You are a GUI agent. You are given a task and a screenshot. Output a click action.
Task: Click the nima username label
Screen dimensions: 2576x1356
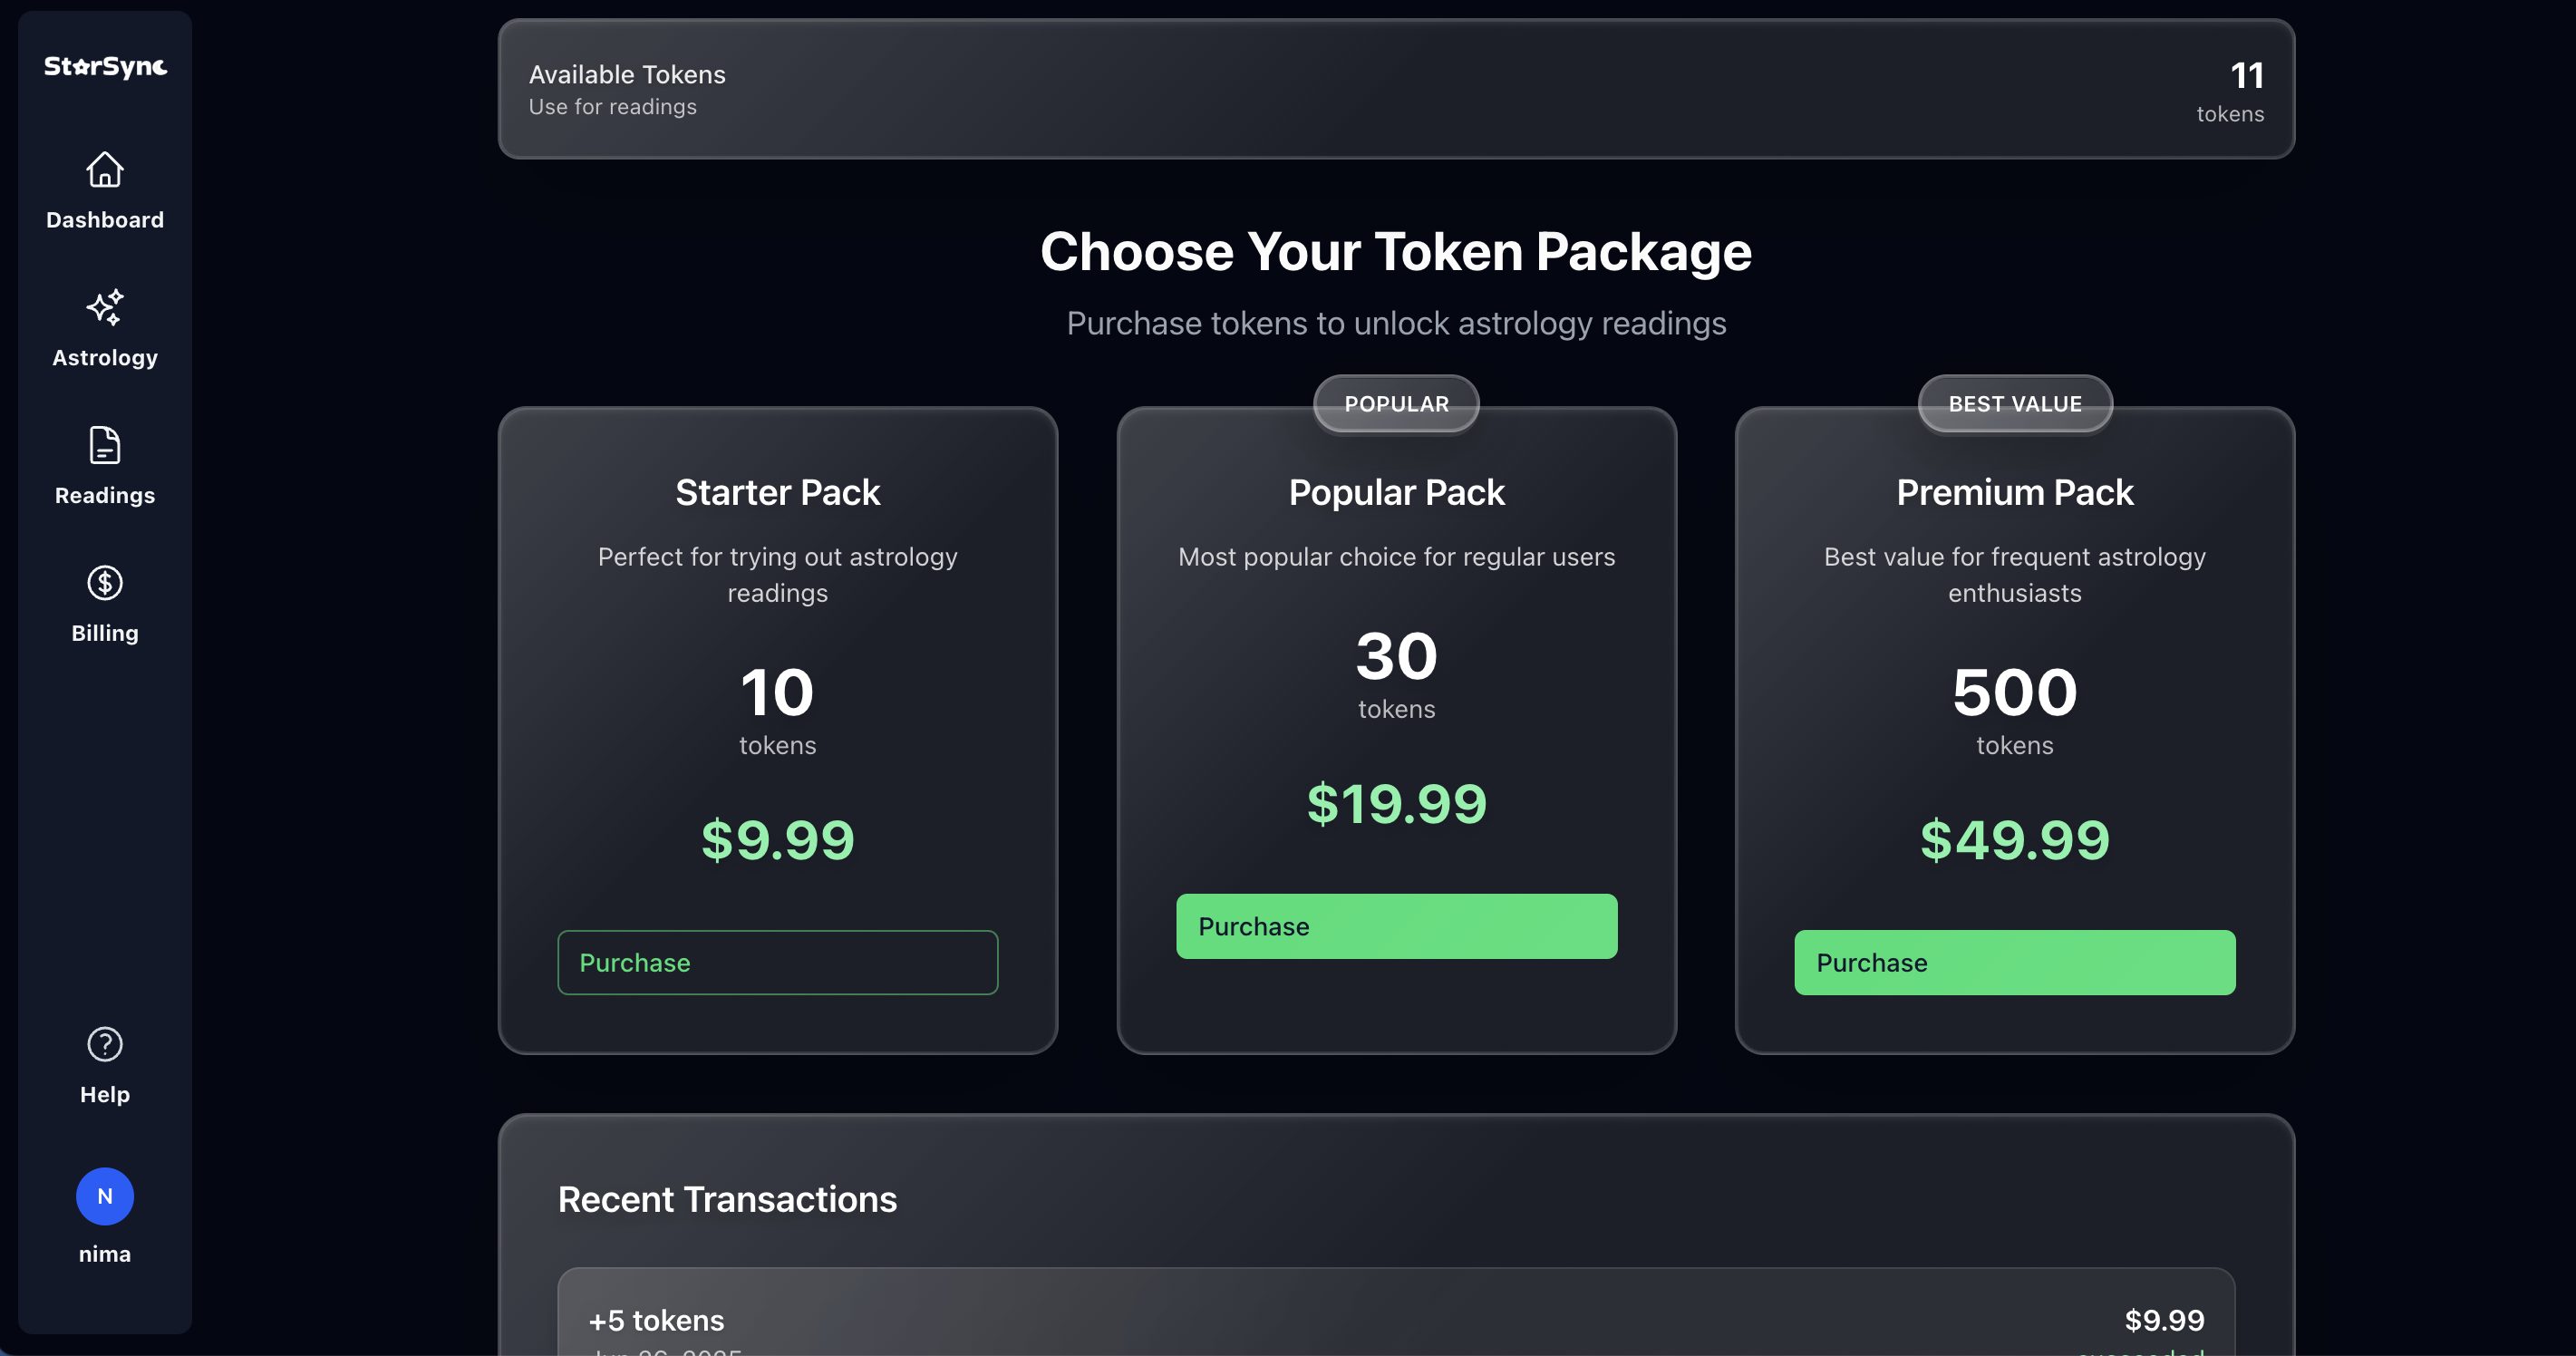[105, 1254]
